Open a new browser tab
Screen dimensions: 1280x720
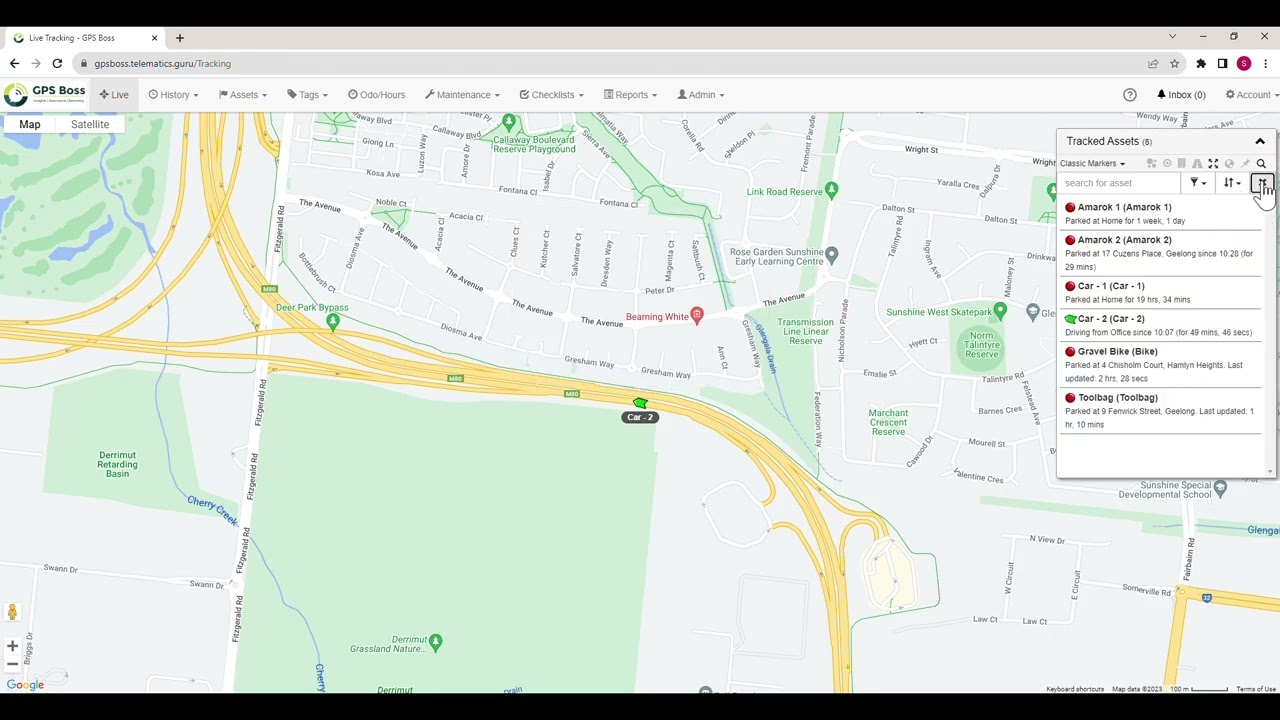pyautogui.click(x=180, y=38)
